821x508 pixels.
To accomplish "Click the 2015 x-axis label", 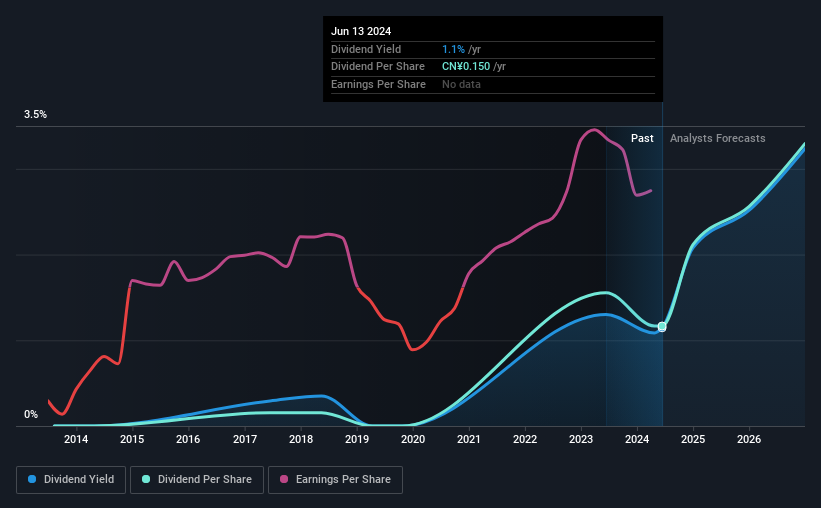I will [x=132, y=439].
